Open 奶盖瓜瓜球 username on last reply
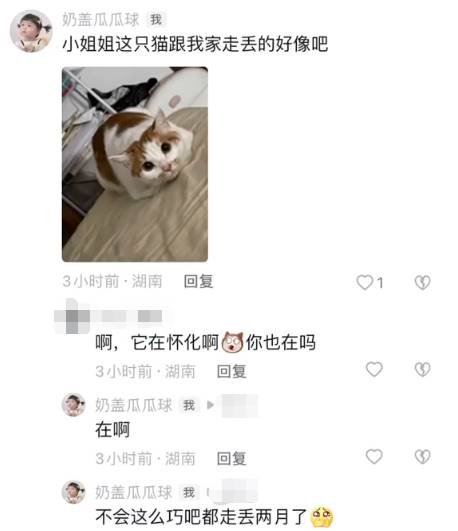 pyautogui.click(x=134, y=492)
